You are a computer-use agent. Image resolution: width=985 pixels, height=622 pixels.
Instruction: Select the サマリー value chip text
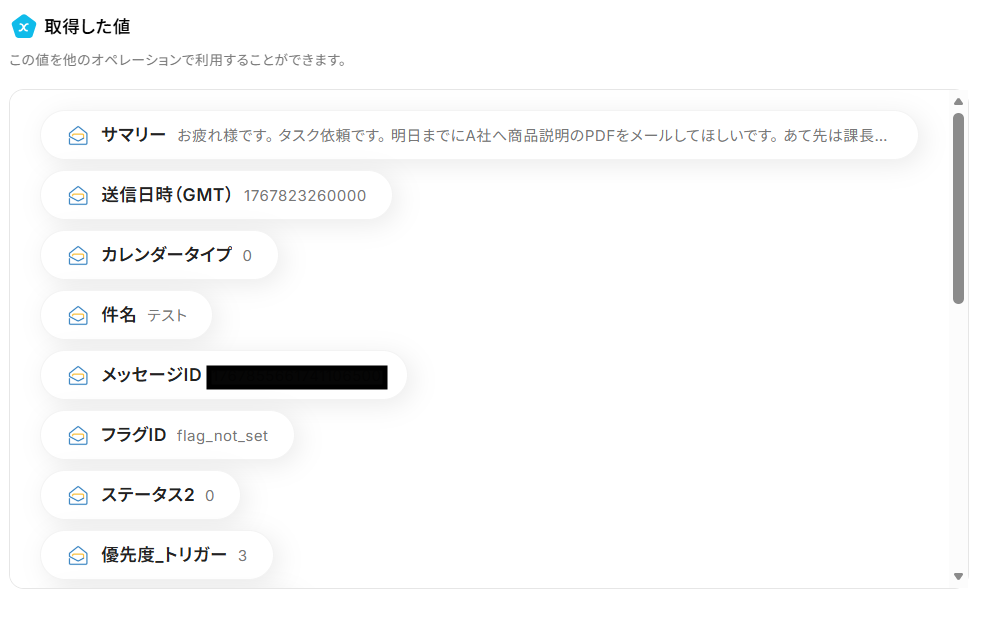pos(531,135)
